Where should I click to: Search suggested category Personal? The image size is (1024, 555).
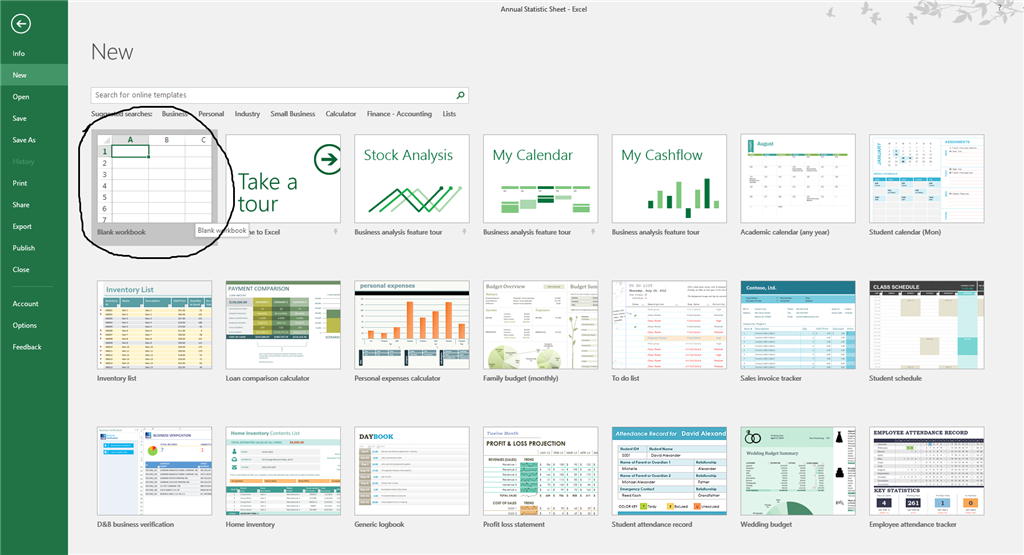(211, 114)
